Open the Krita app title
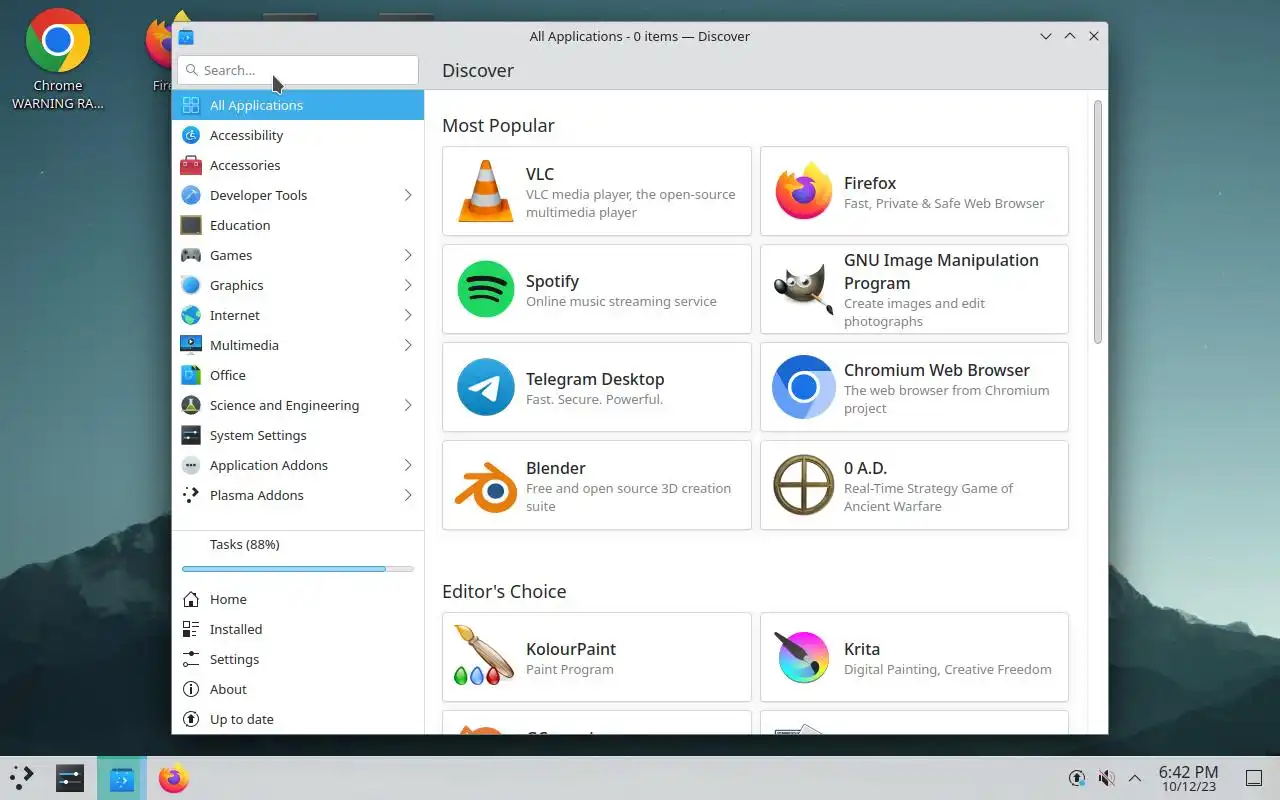This screenshot has width=1280, height=800. coord(862,649)
